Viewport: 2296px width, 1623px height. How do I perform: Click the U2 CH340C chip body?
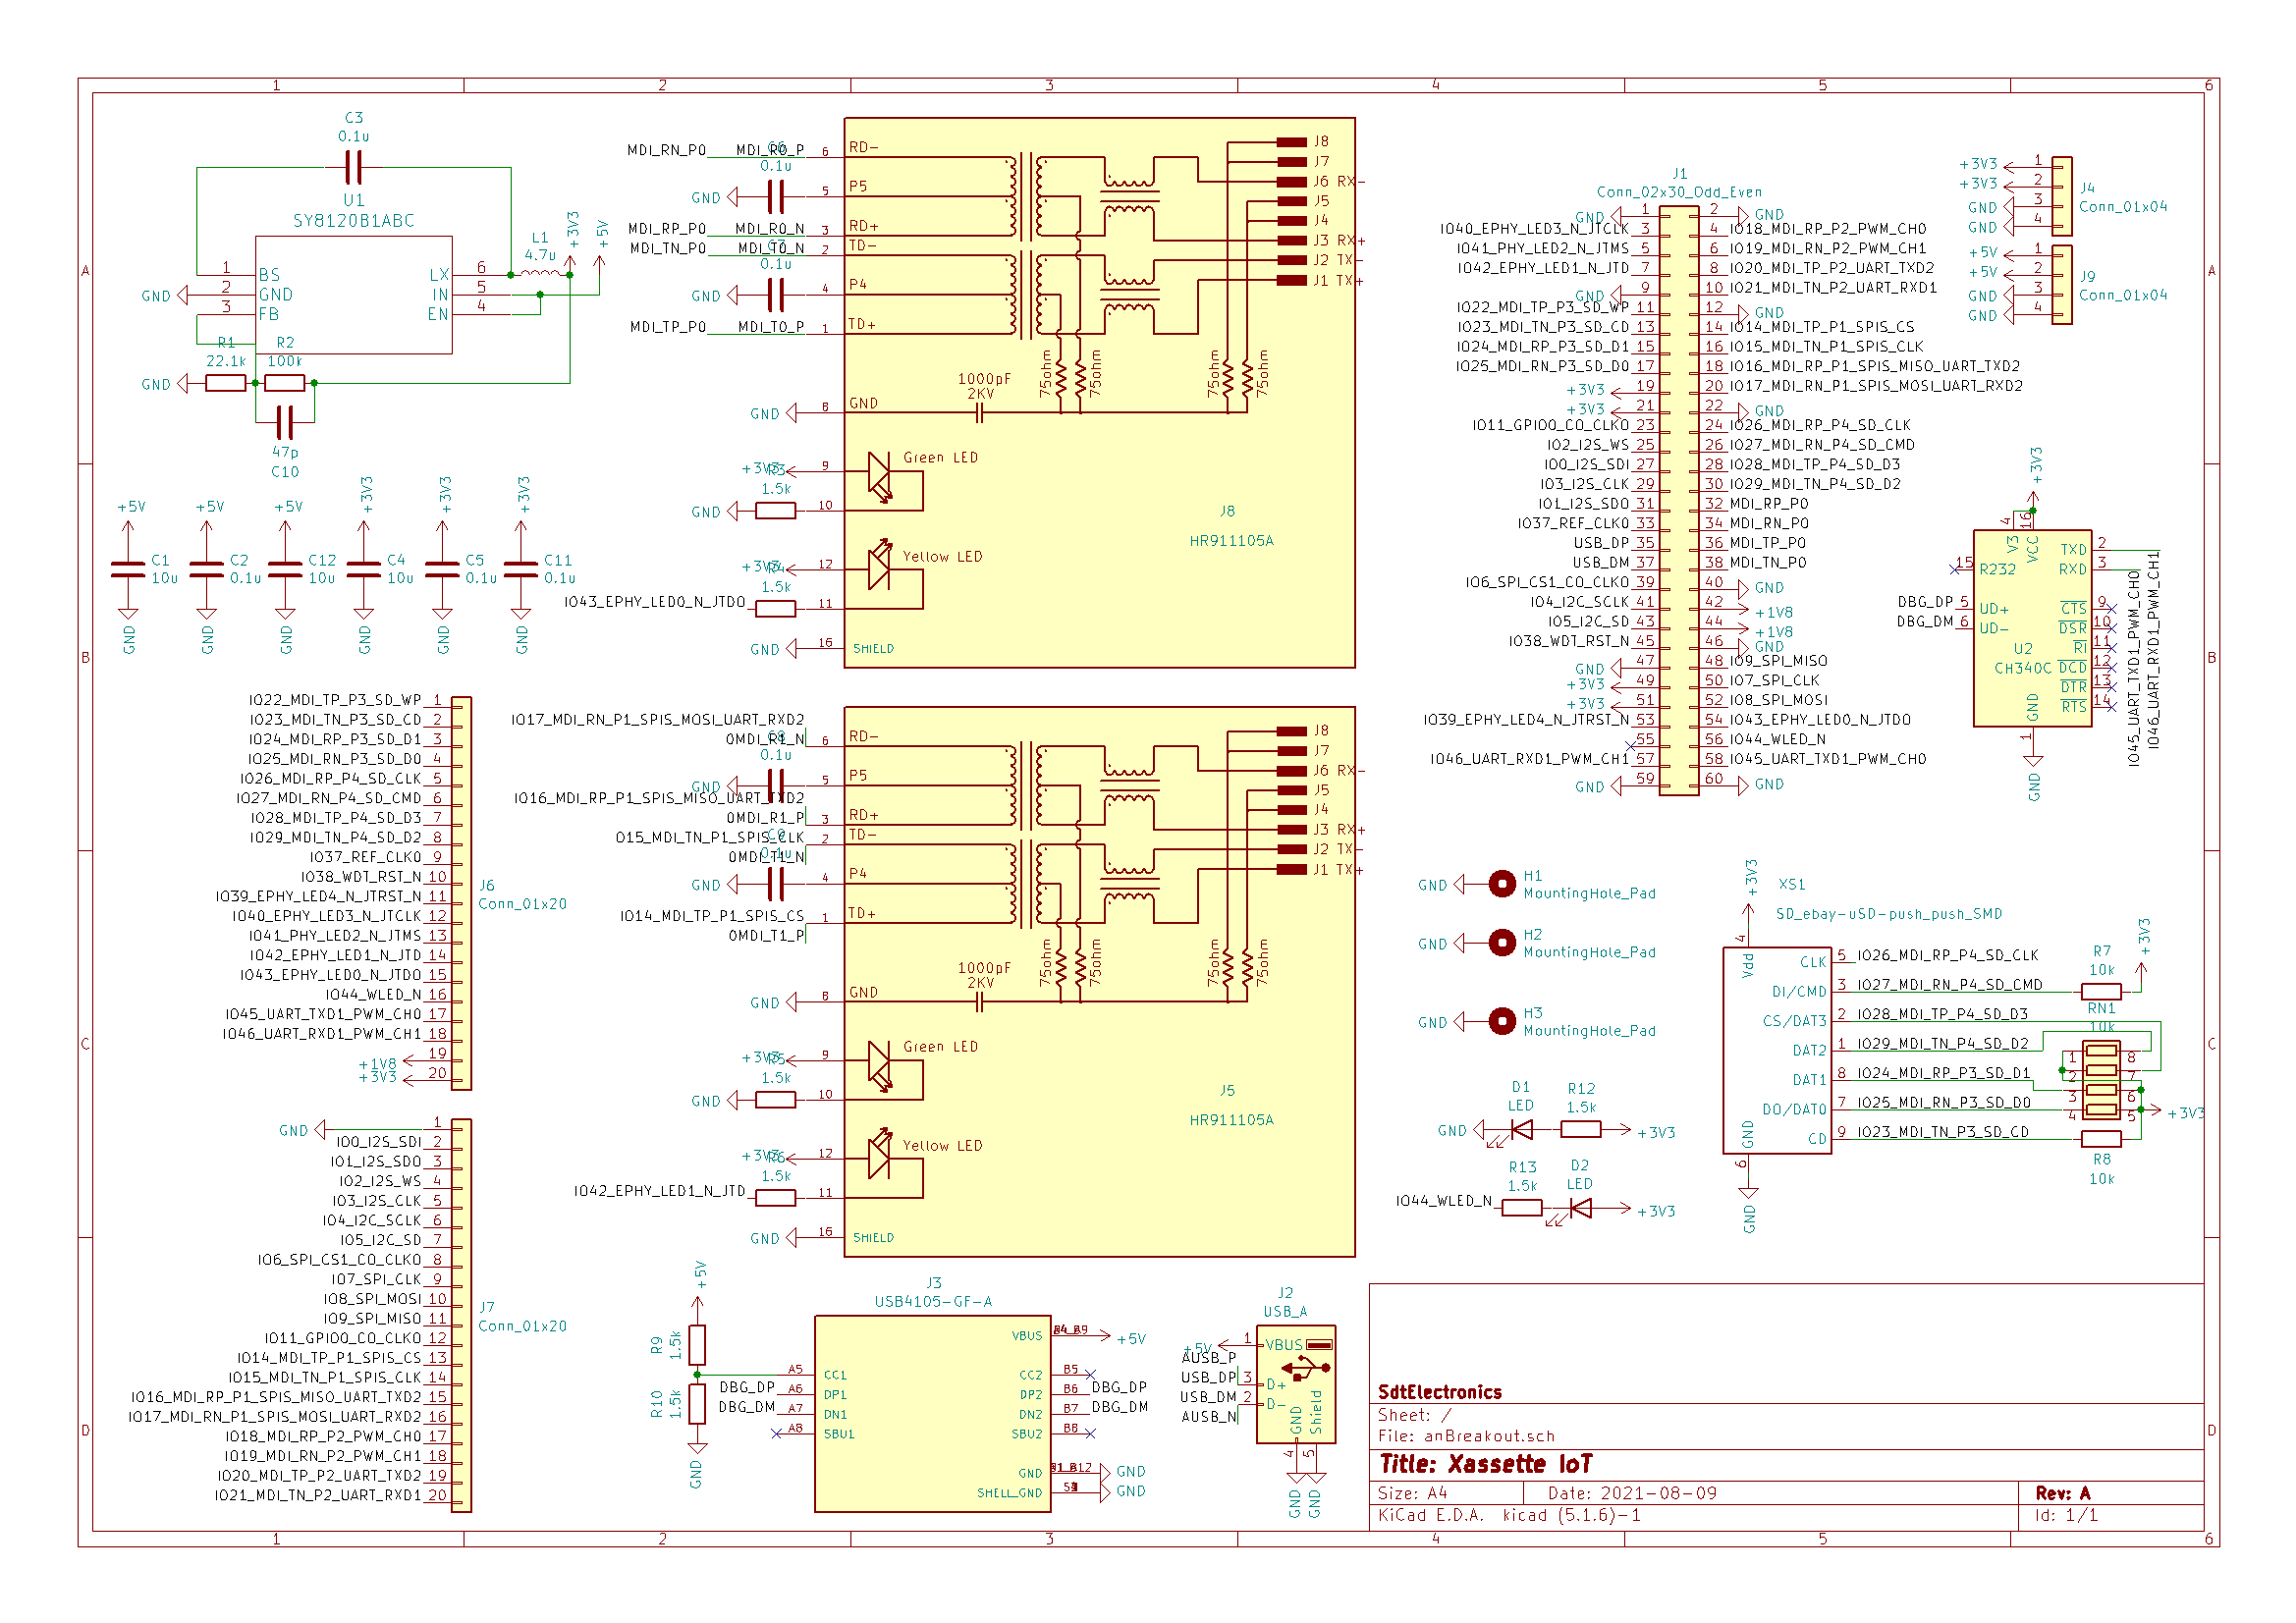(x=2031, y=628)
